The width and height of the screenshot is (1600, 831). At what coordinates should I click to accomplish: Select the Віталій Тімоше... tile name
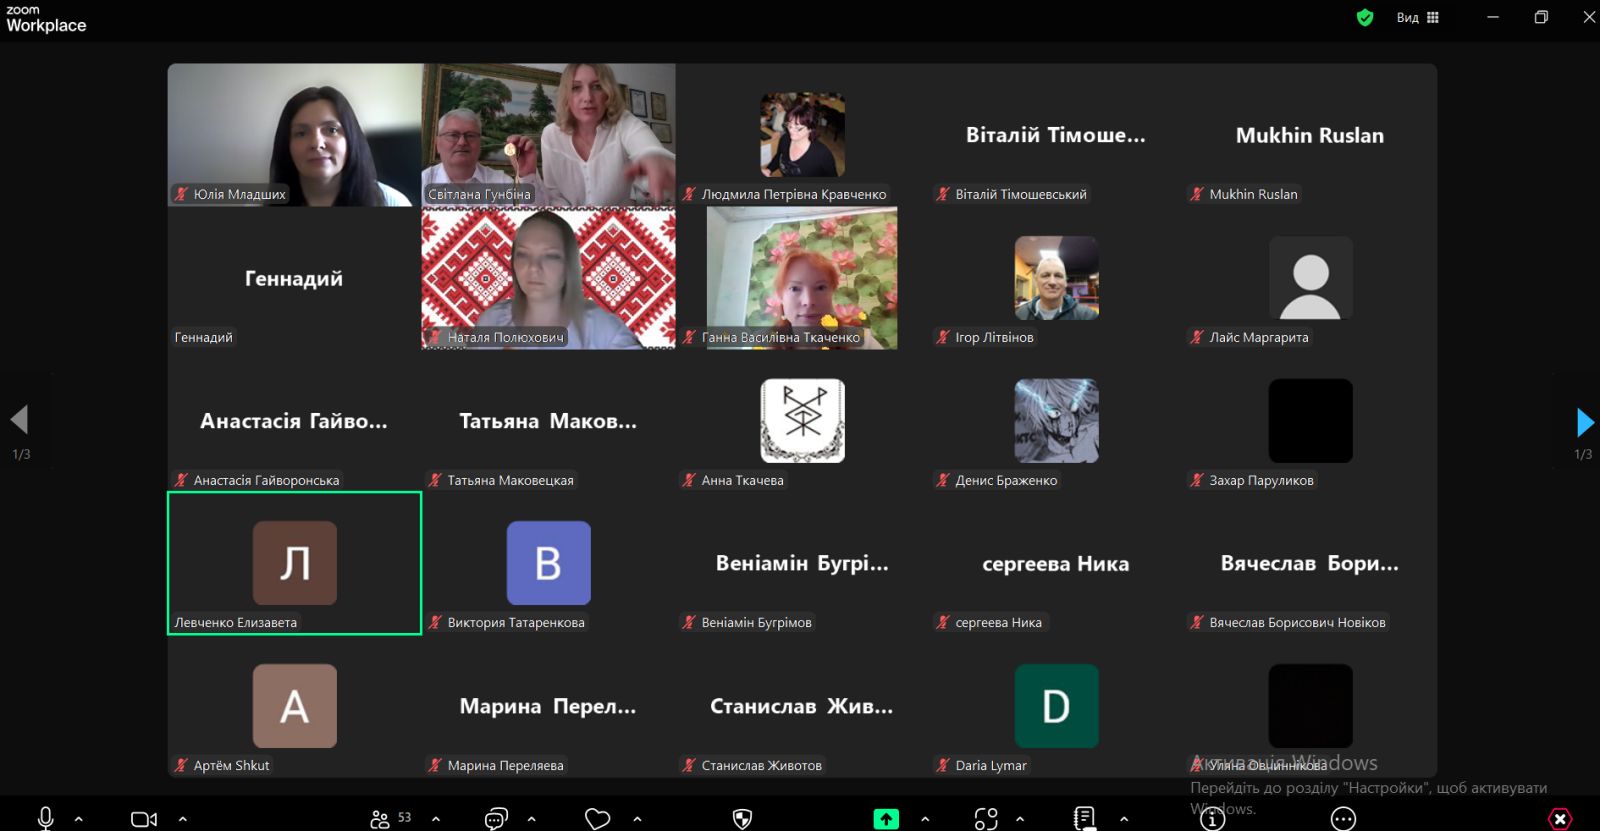(x=1056, y=135)
